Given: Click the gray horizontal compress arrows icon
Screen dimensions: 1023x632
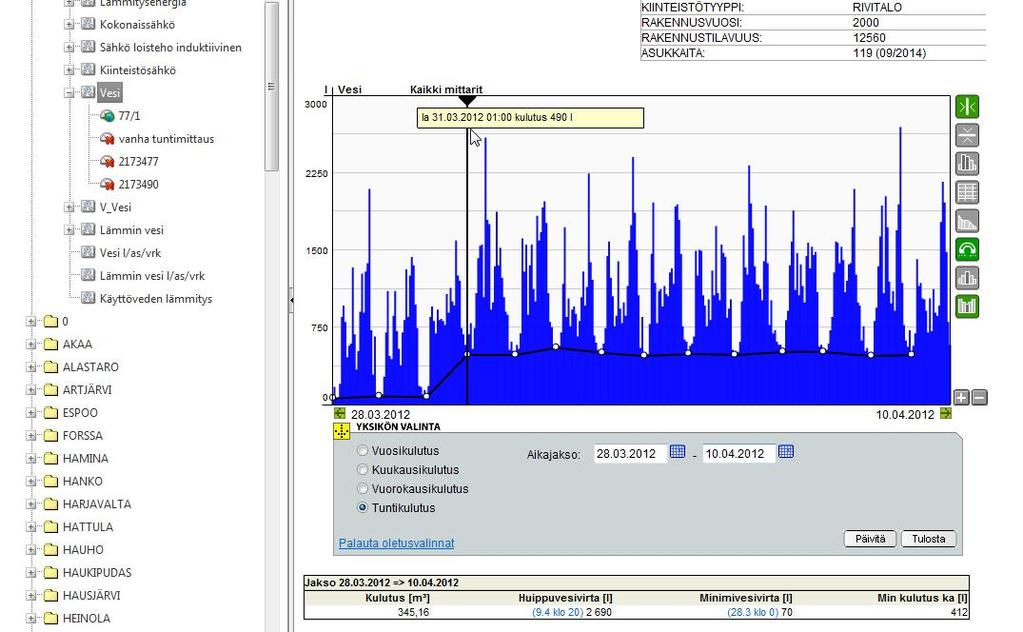Looking at the screenshot, I should [x=967, y=135].
